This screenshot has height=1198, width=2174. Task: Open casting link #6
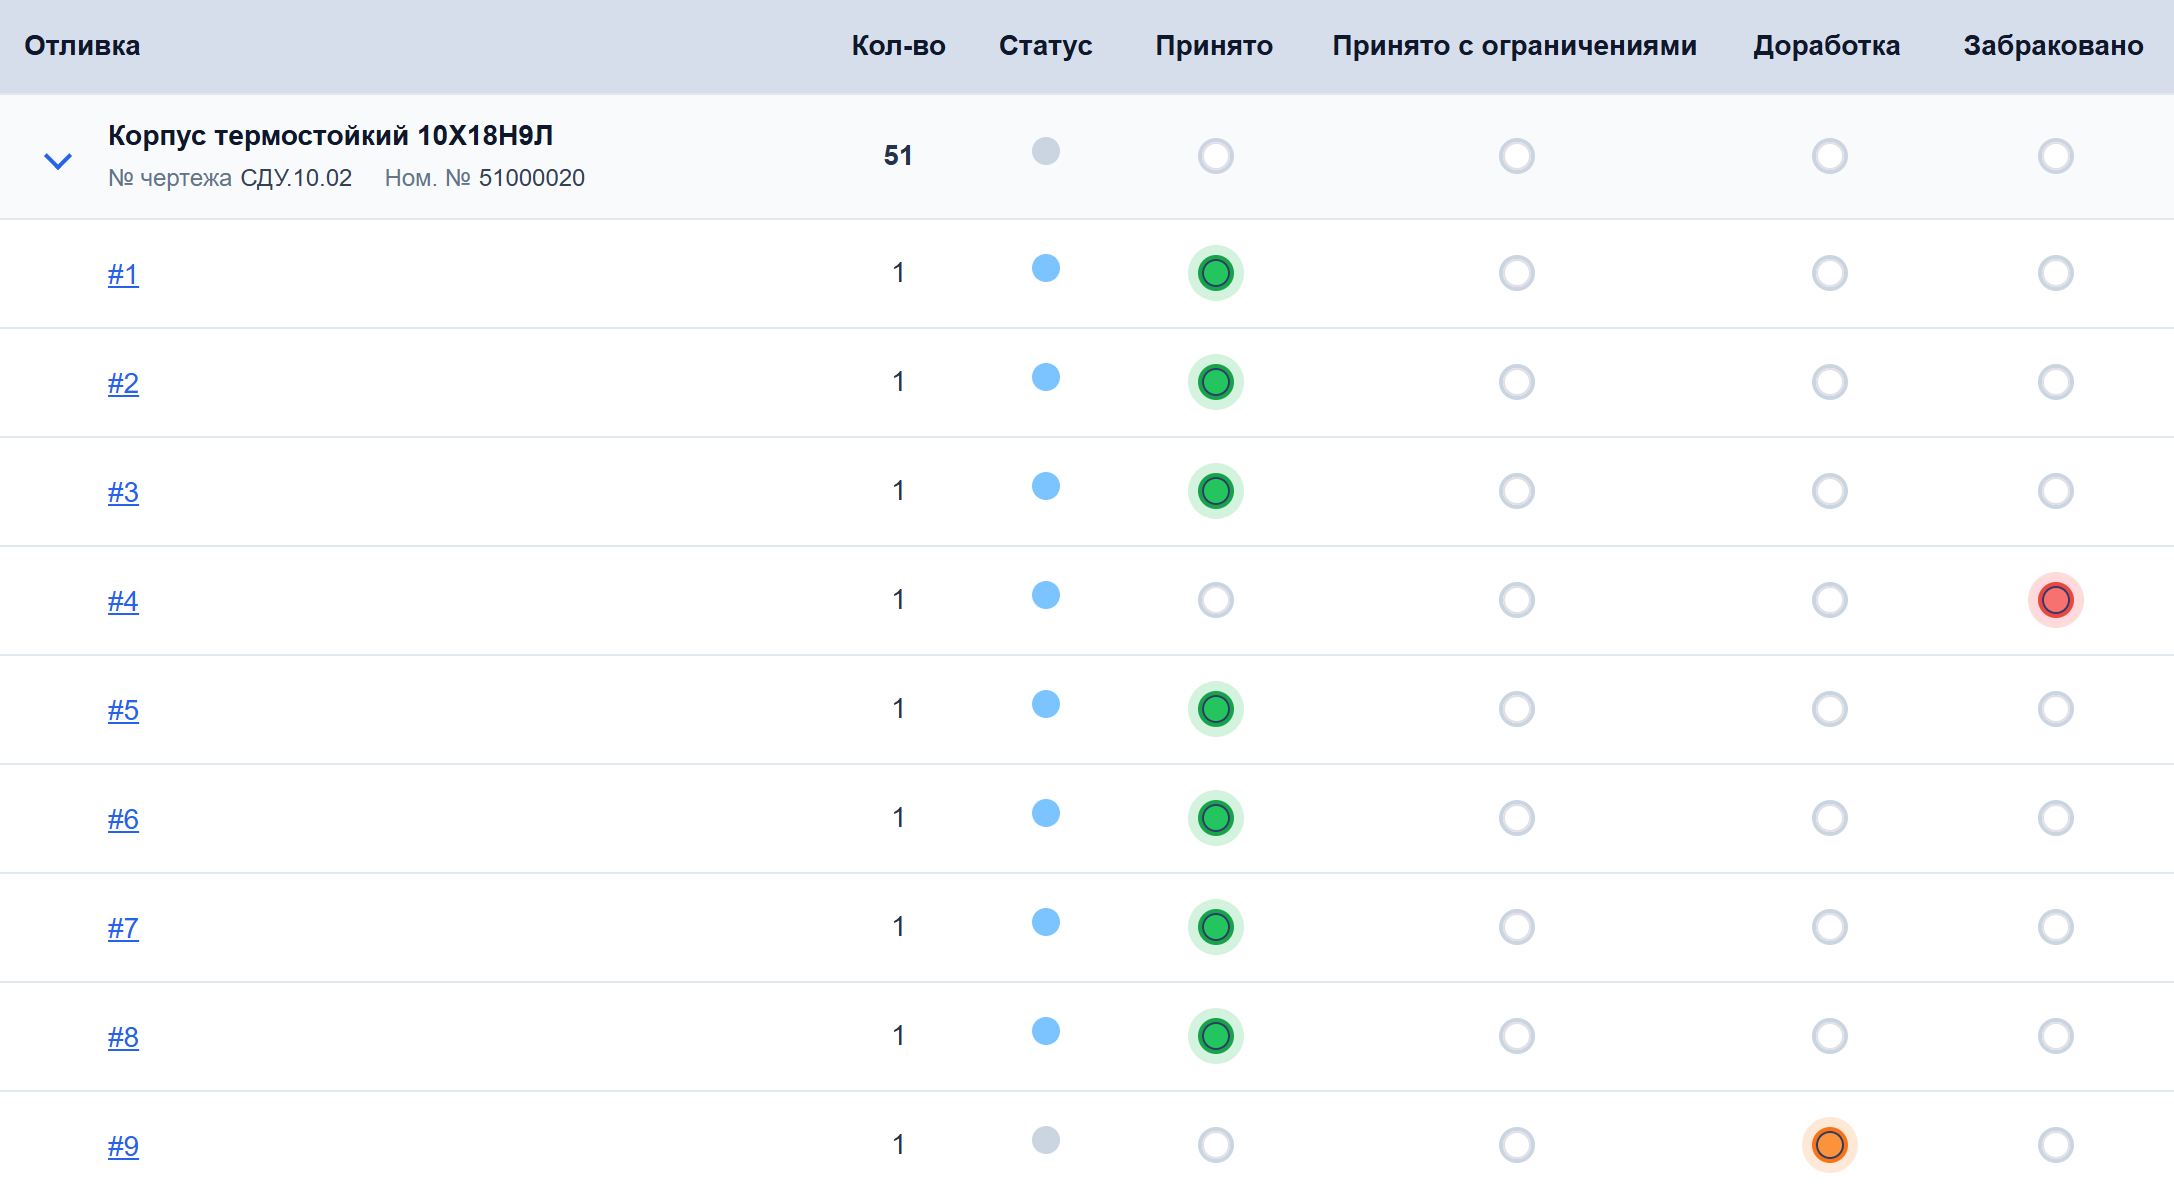click(x=123, y=819)
